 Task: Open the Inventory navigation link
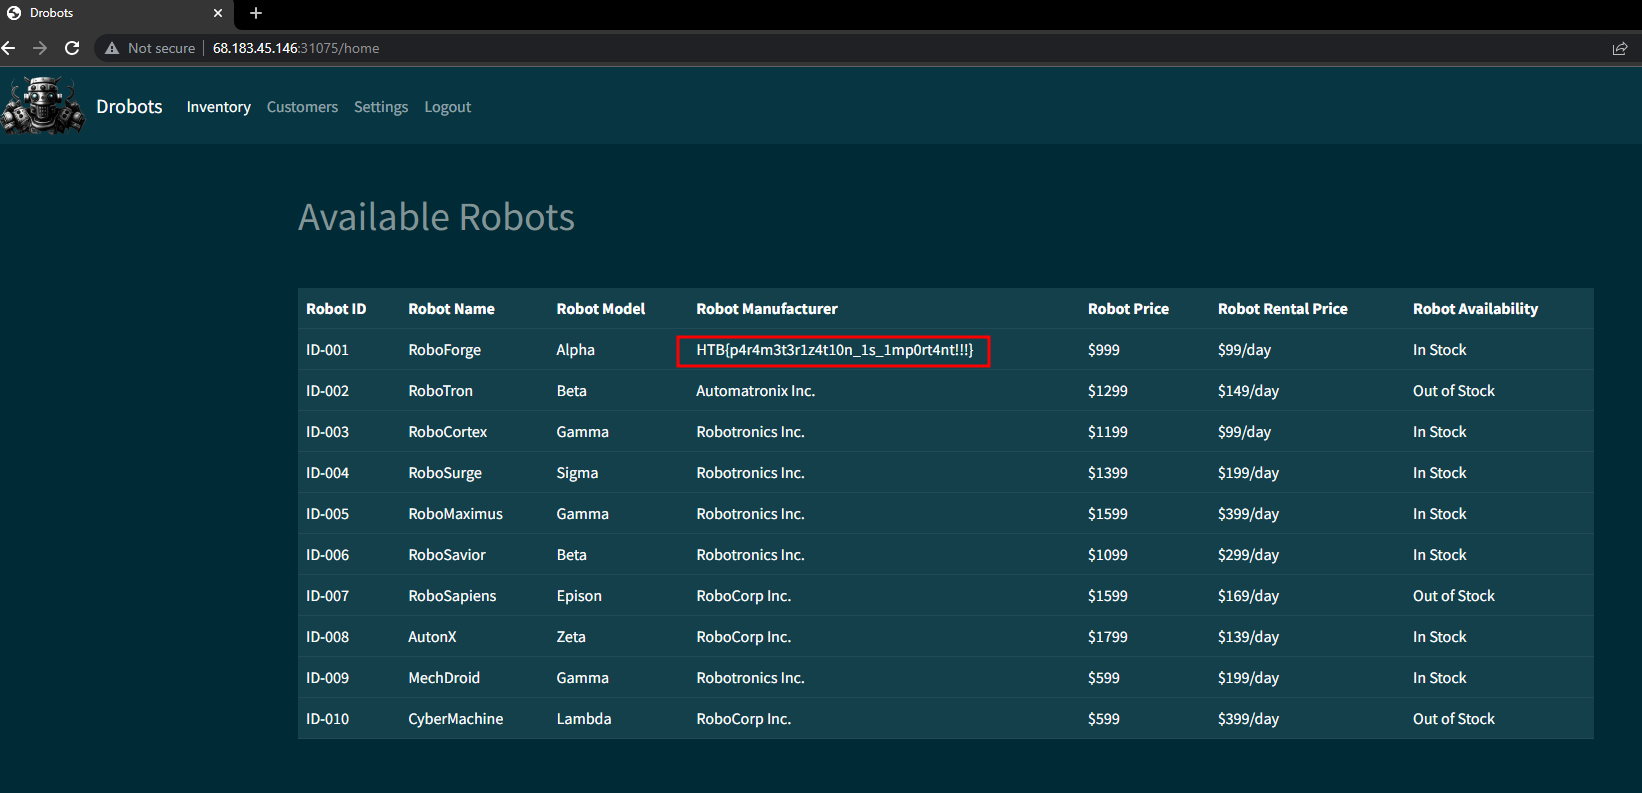(x=218, y=107)
